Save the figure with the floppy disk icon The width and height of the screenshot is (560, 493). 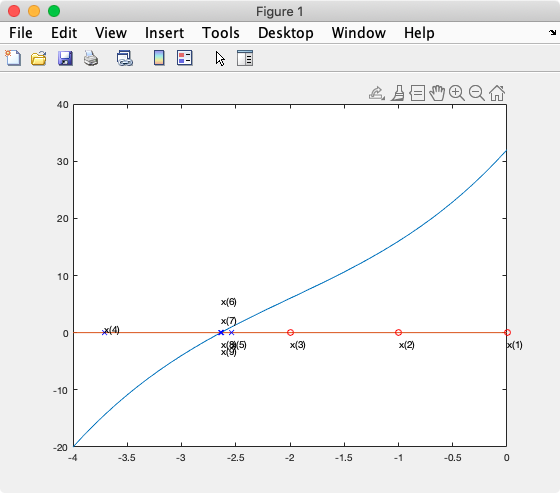(65, 58)
